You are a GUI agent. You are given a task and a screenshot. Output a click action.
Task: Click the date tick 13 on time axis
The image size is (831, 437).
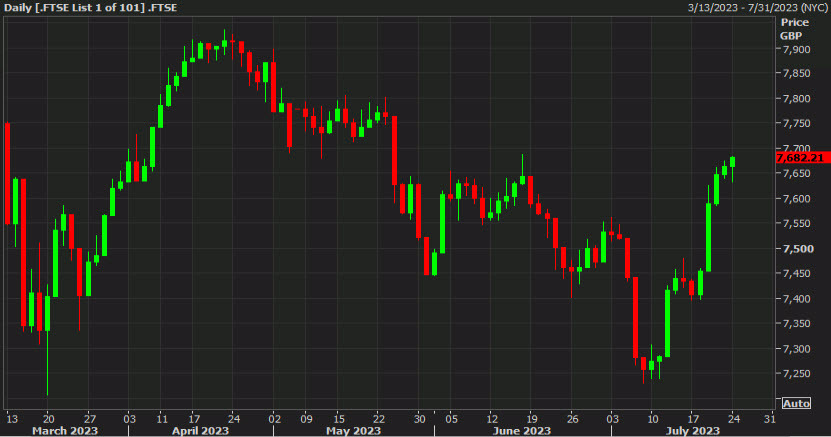tap(12, 419)
